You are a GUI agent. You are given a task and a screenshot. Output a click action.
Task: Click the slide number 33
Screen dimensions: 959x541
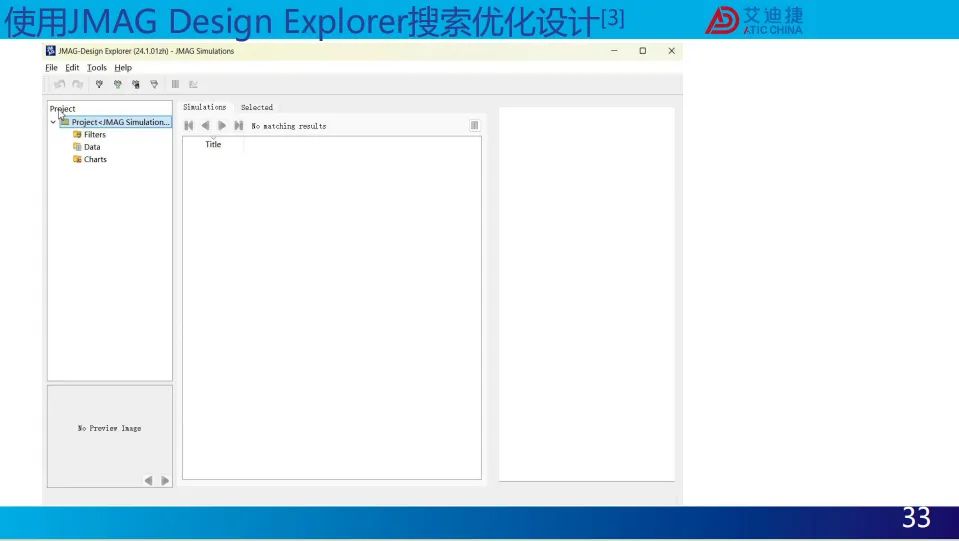point(916,518)
